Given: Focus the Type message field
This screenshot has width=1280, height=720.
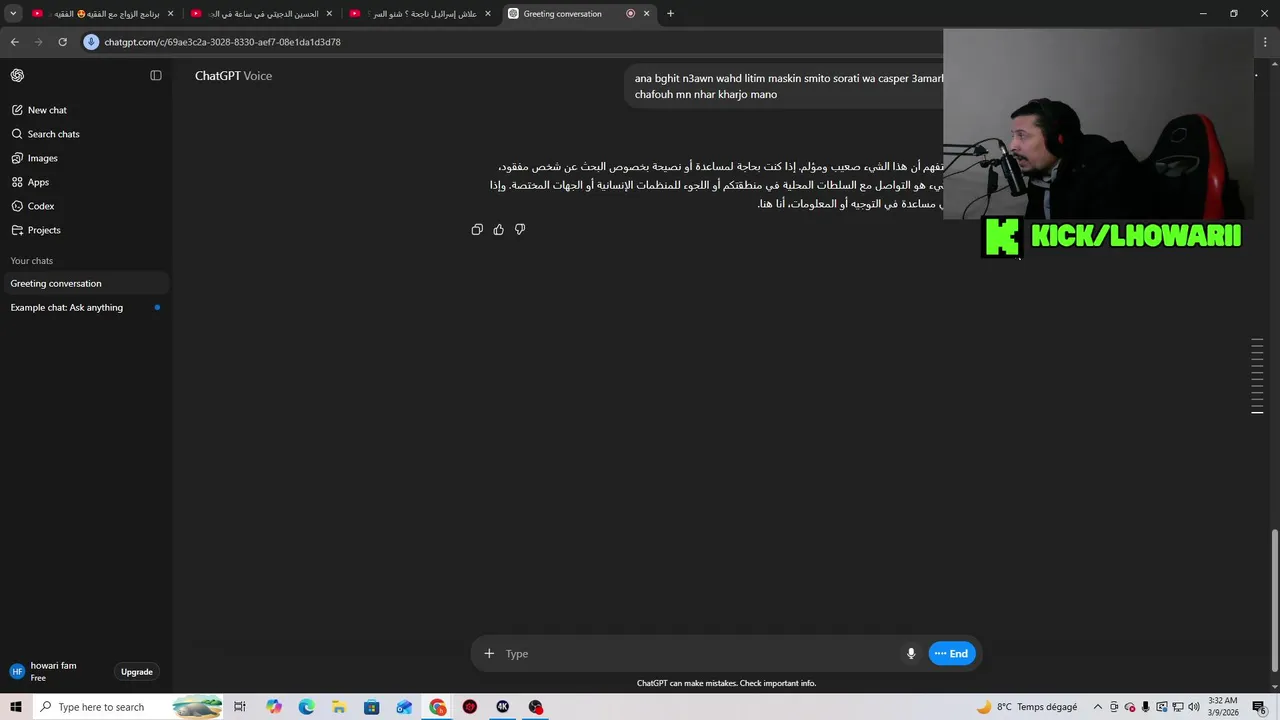Looking at the screenshot, I should pos(700,653).
